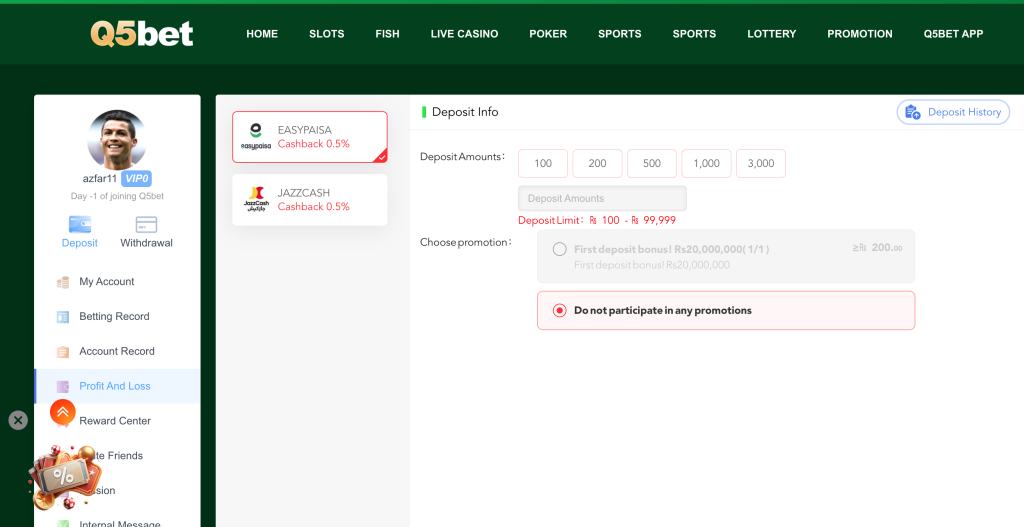Choose the 500 deposit amount
Viewport: 1024px width, 527px height.
[x=652, y=163]
